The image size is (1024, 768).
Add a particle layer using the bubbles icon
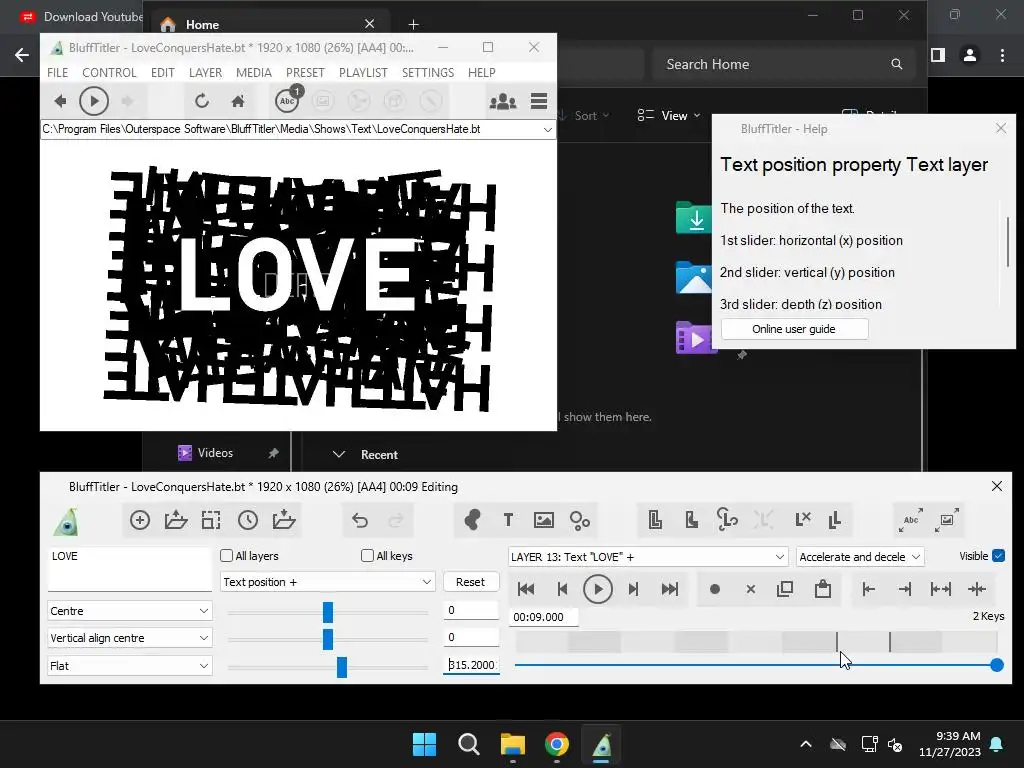tap(579, 520)
